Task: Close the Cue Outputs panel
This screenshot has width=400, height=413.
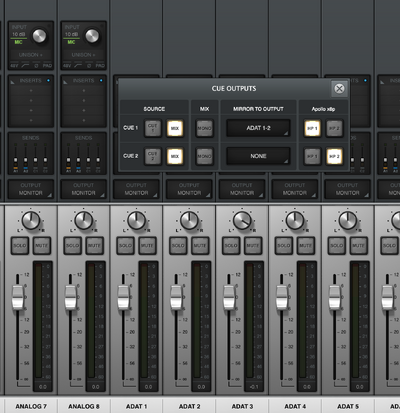Action: pyautogui.click(x=339, y=89)
